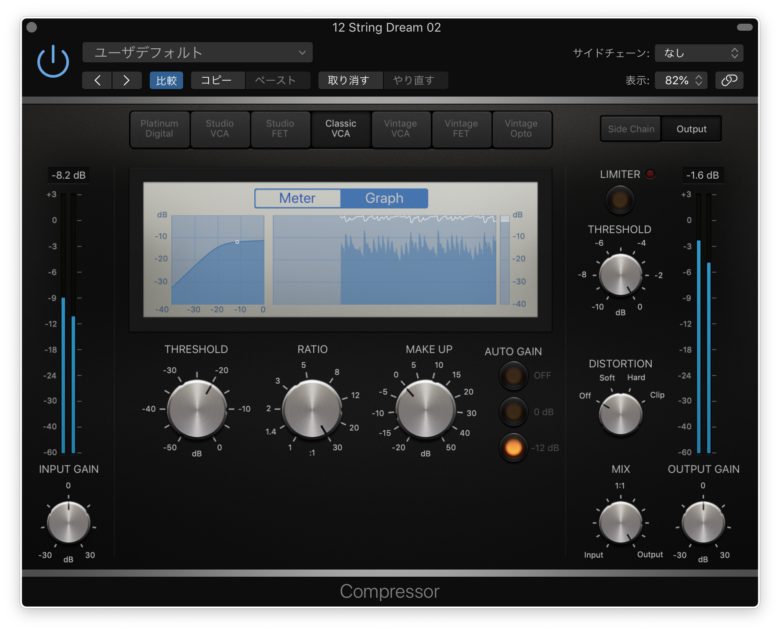Screen dimensions: 780x632
Task: Open the ユーザデフォルト preset dropdown
Action: coord(197,52)
